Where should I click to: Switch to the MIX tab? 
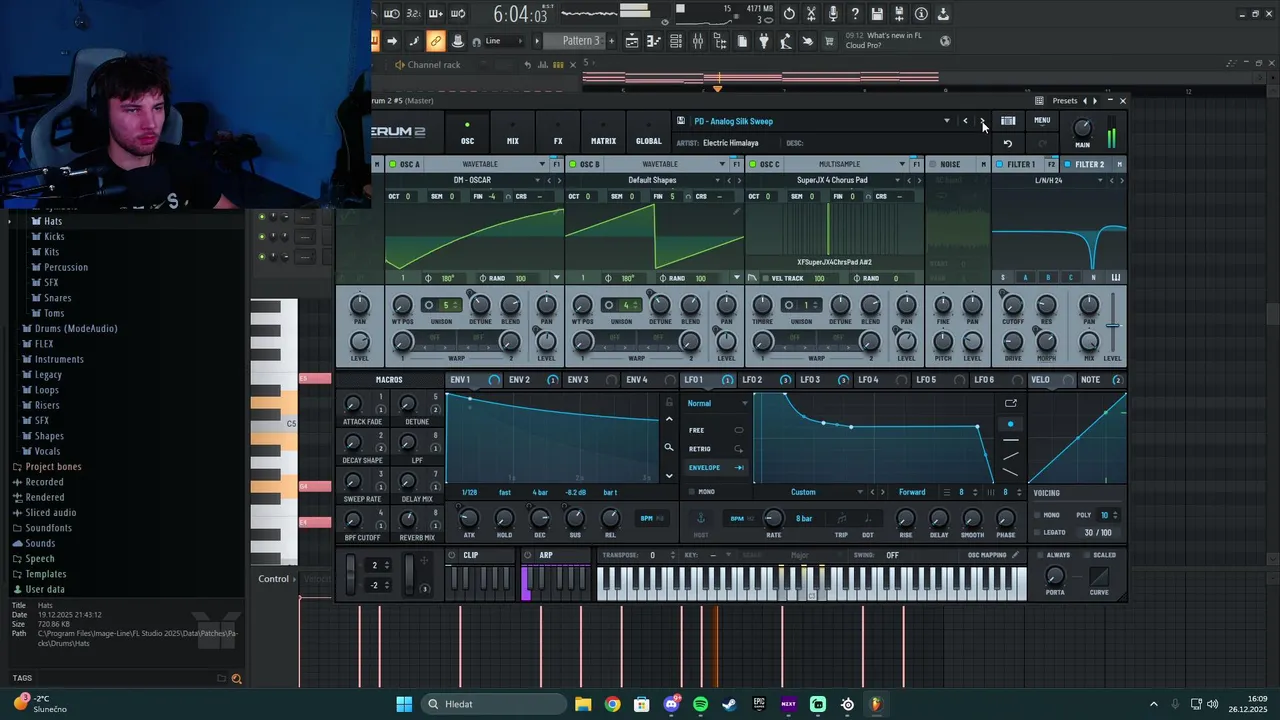click(x=513, y=133)
